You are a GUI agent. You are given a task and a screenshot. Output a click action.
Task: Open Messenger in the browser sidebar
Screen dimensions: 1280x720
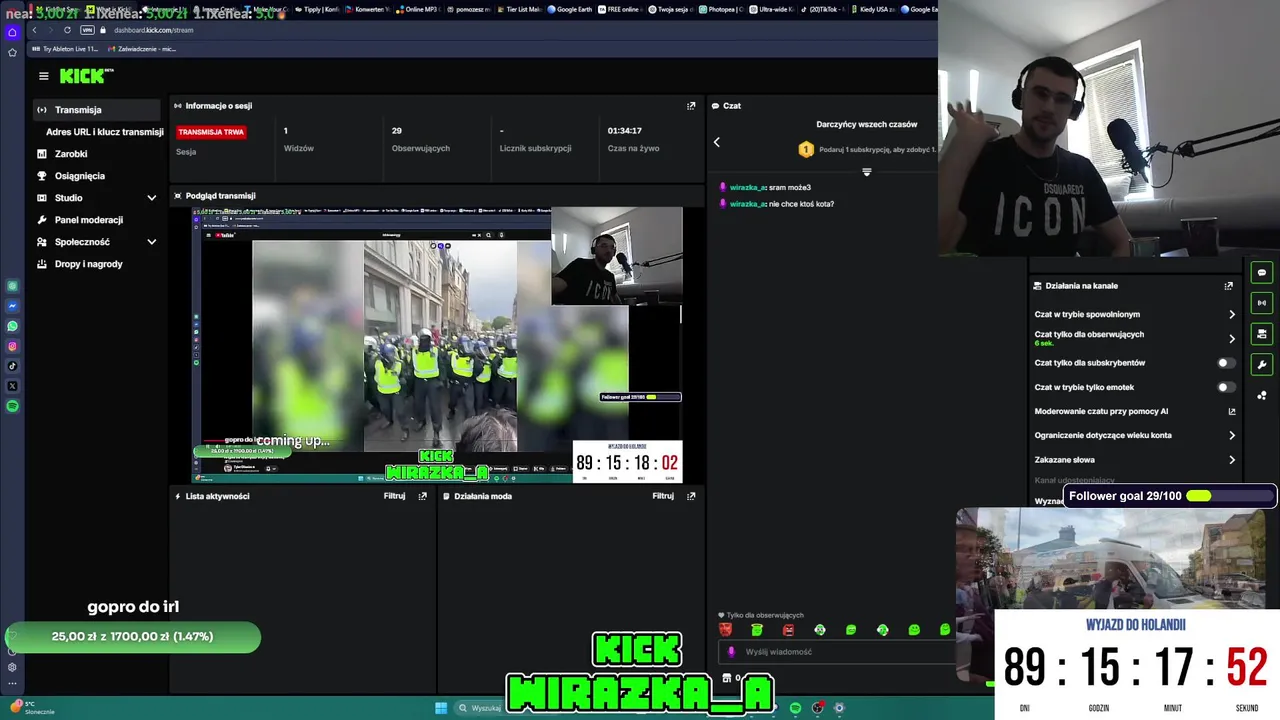[12, 306]
